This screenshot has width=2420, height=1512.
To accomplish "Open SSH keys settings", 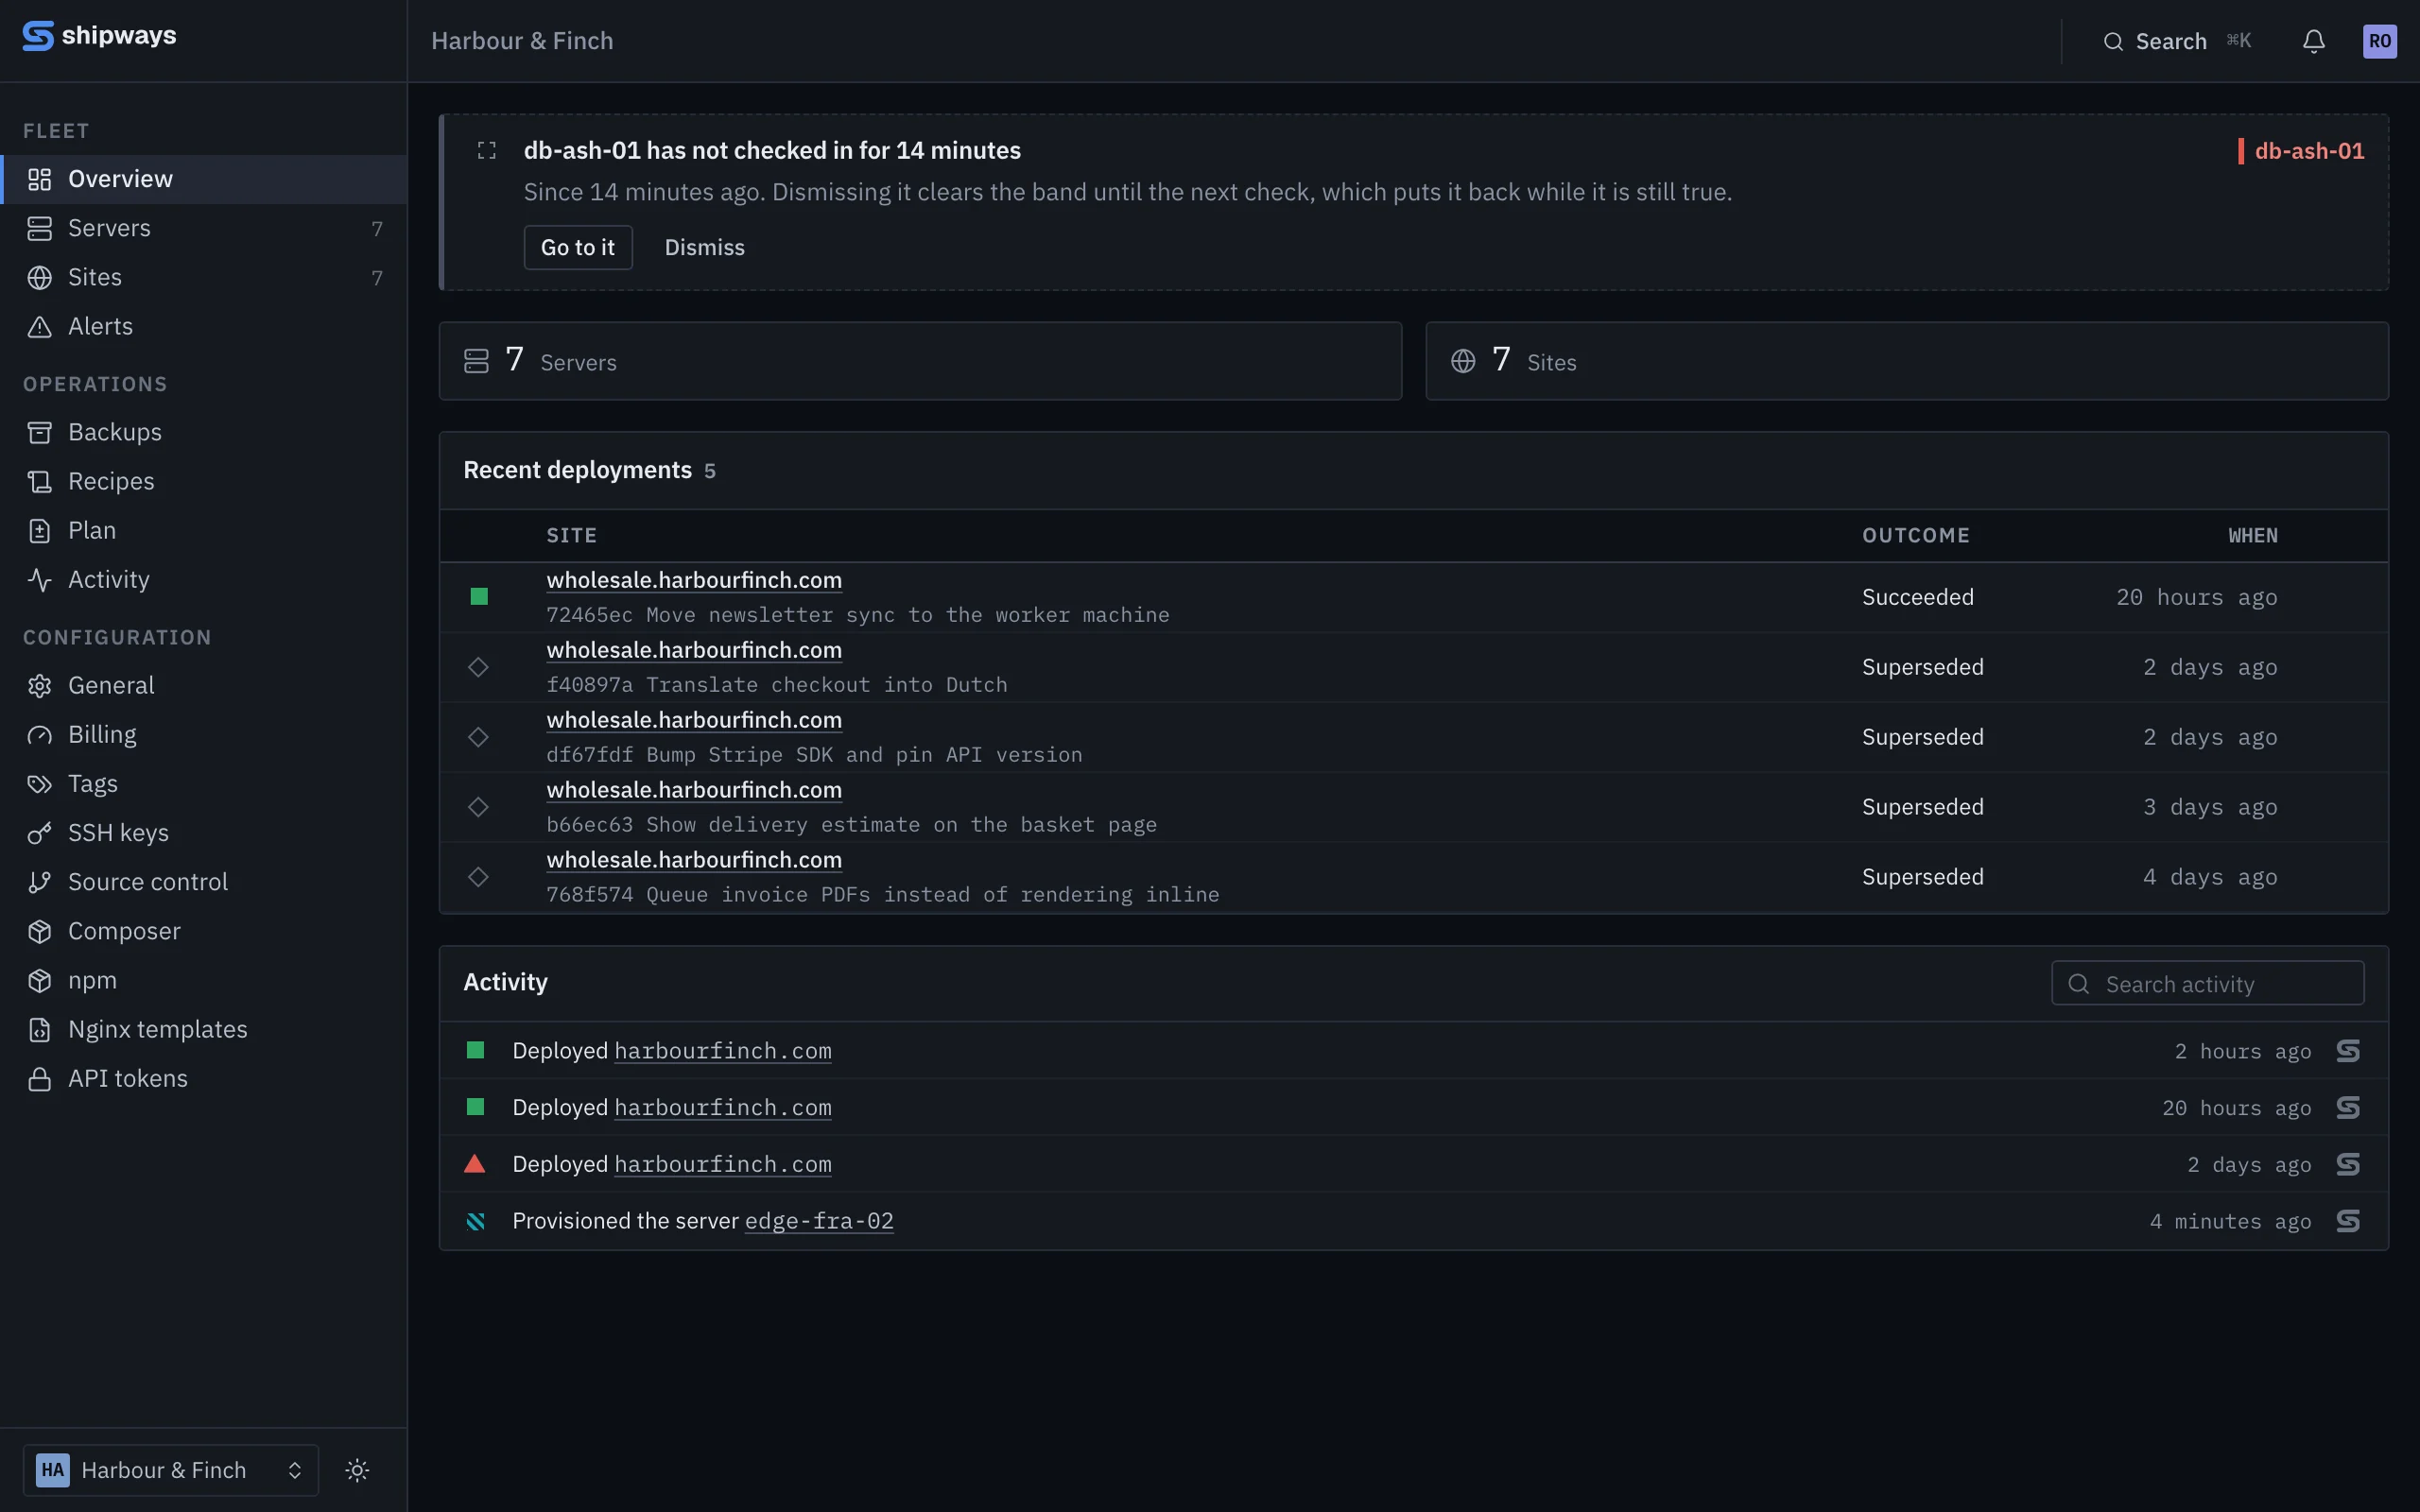I will click(204, 832).
